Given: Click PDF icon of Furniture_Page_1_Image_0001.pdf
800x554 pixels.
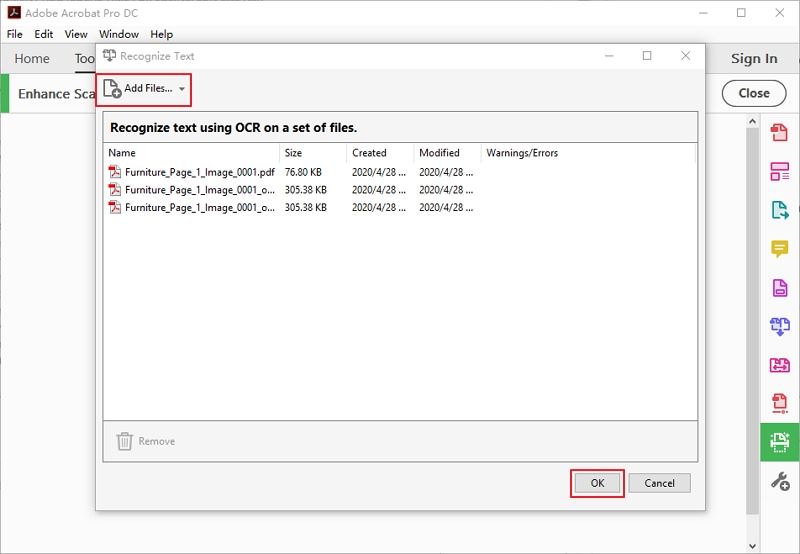Looking at the screenshot, I should tap(115, 172).
